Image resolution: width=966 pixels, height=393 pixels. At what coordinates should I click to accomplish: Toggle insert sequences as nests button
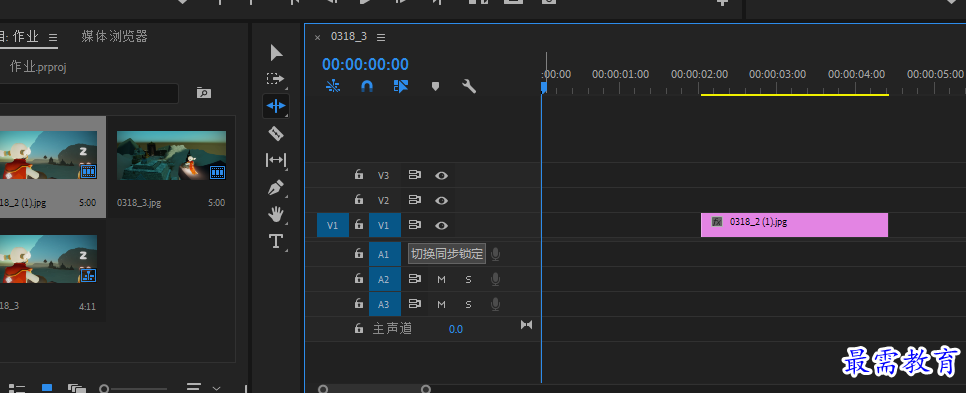pyautogui.click(x=333, y=86)
